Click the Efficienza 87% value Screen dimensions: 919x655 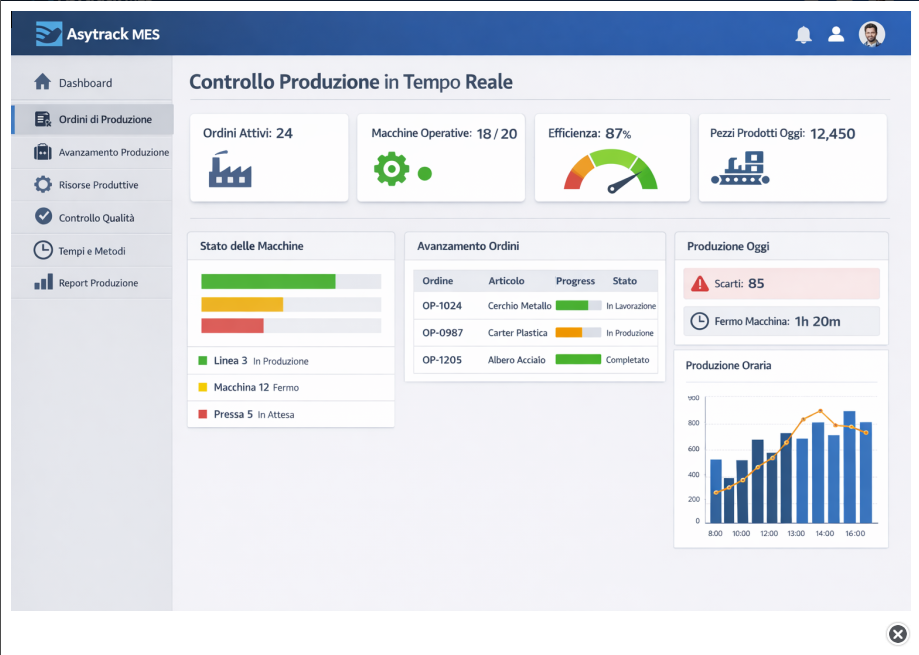pos(618,134)
